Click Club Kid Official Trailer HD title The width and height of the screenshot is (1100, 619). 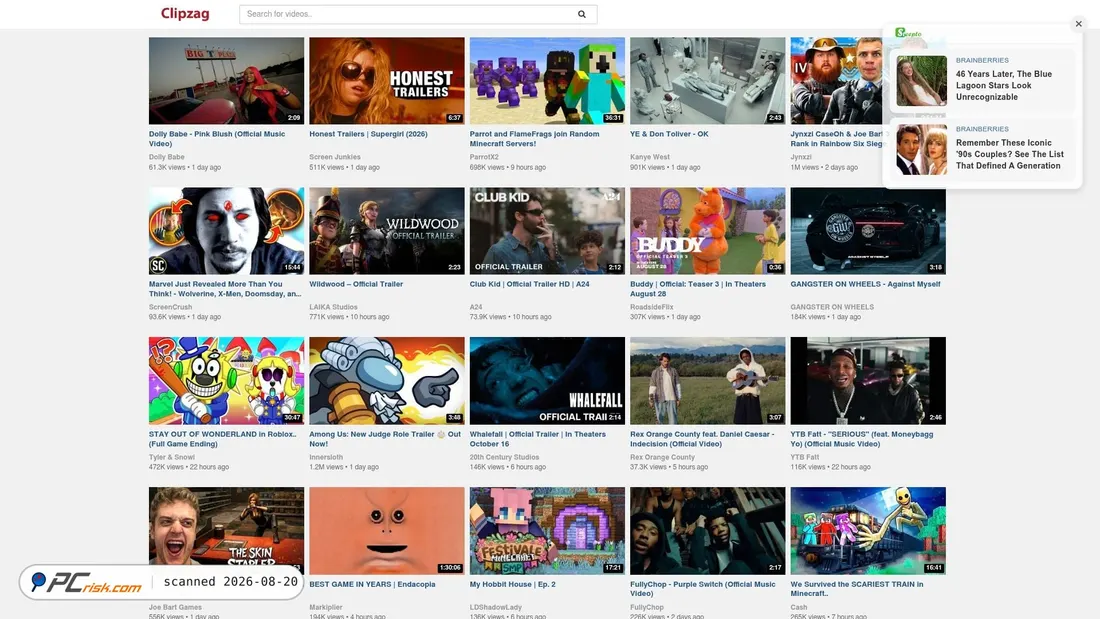tap(530, 284)
